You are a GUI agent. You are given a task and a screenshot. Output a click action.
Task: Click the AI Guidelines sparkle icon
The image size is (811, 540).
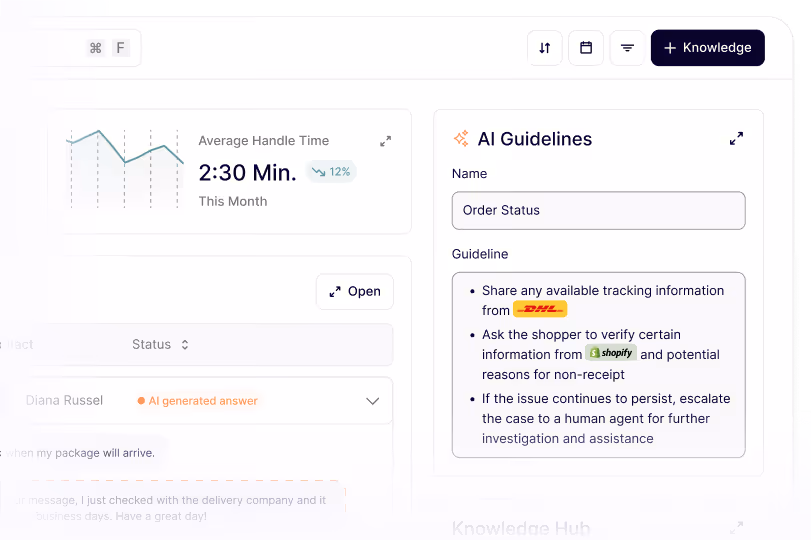461,139
